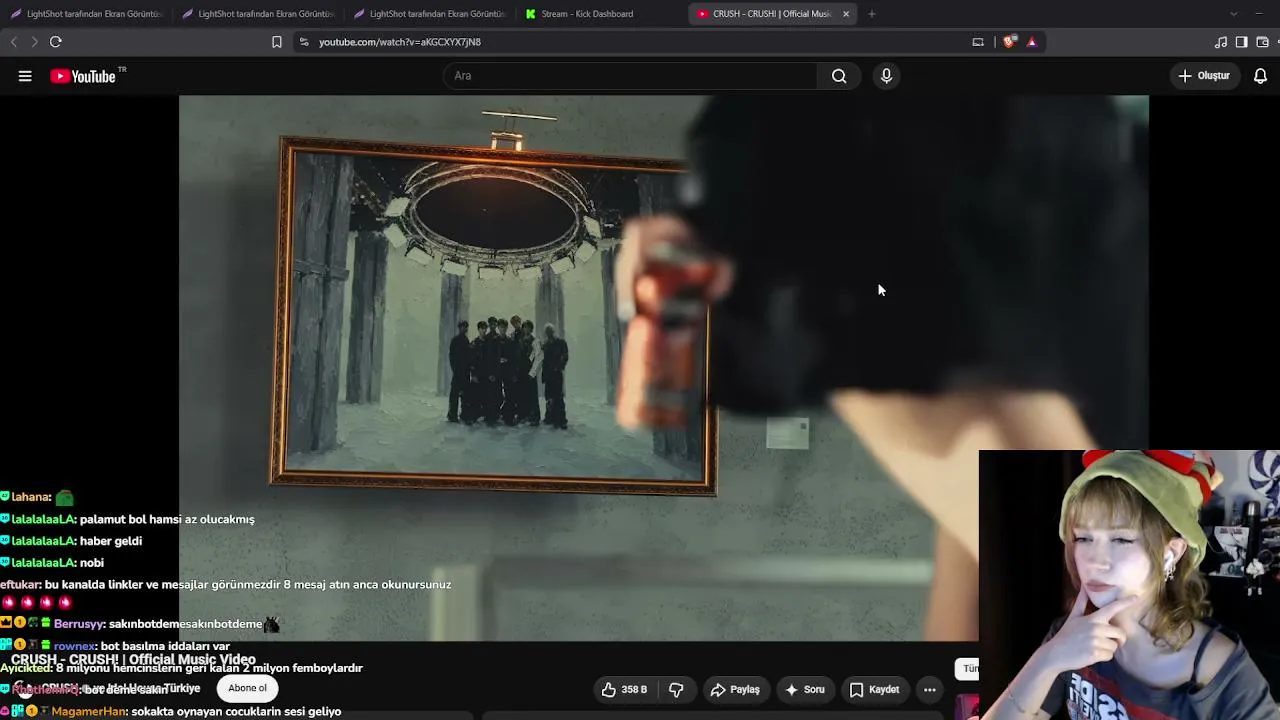This screenshot has width=1280, height=720.
Task: Open the Oluştur create button
Action: tap(1204, 76)
